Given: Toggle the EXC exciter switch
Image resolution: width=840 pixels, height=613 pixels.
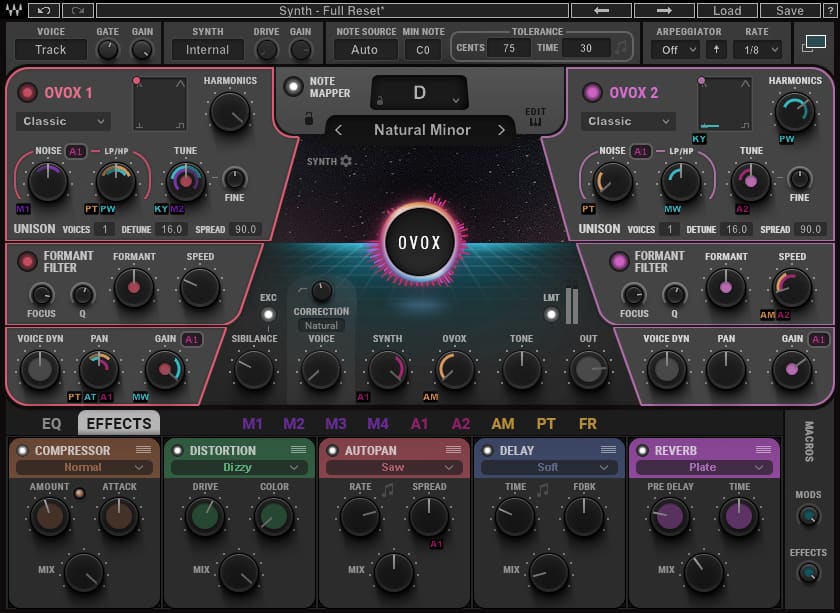Looking at the screenshot, I should 266,314.
